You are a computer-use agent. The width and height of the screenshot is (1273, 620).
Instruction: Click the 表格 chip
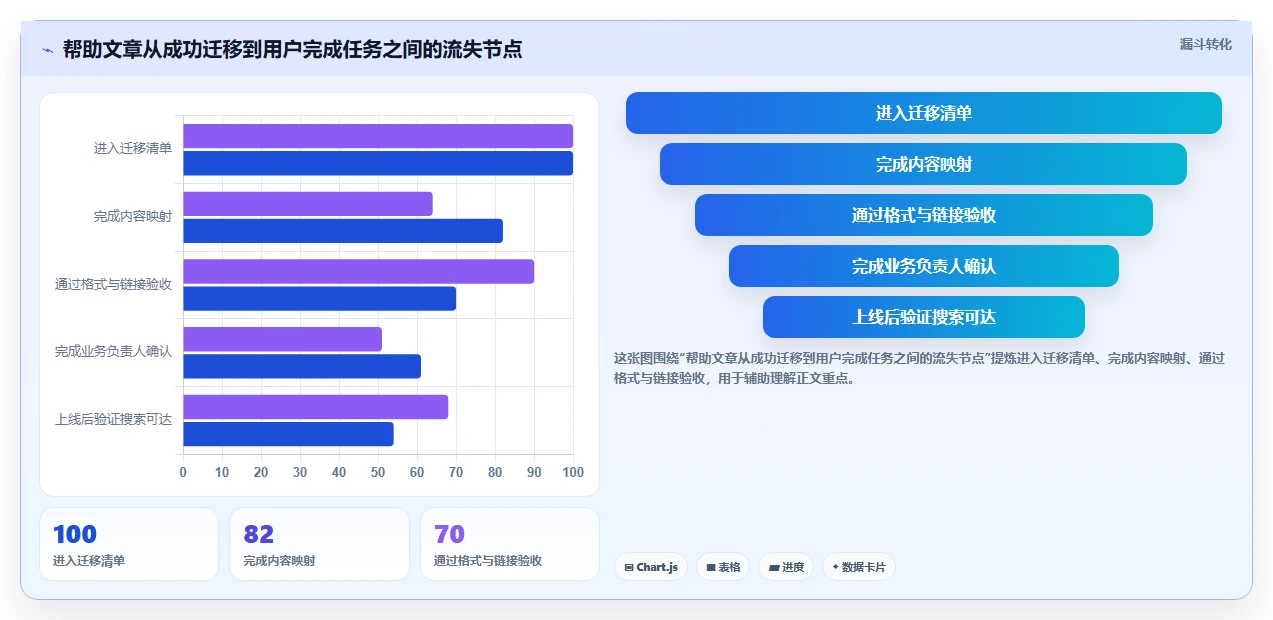point(723,567)
